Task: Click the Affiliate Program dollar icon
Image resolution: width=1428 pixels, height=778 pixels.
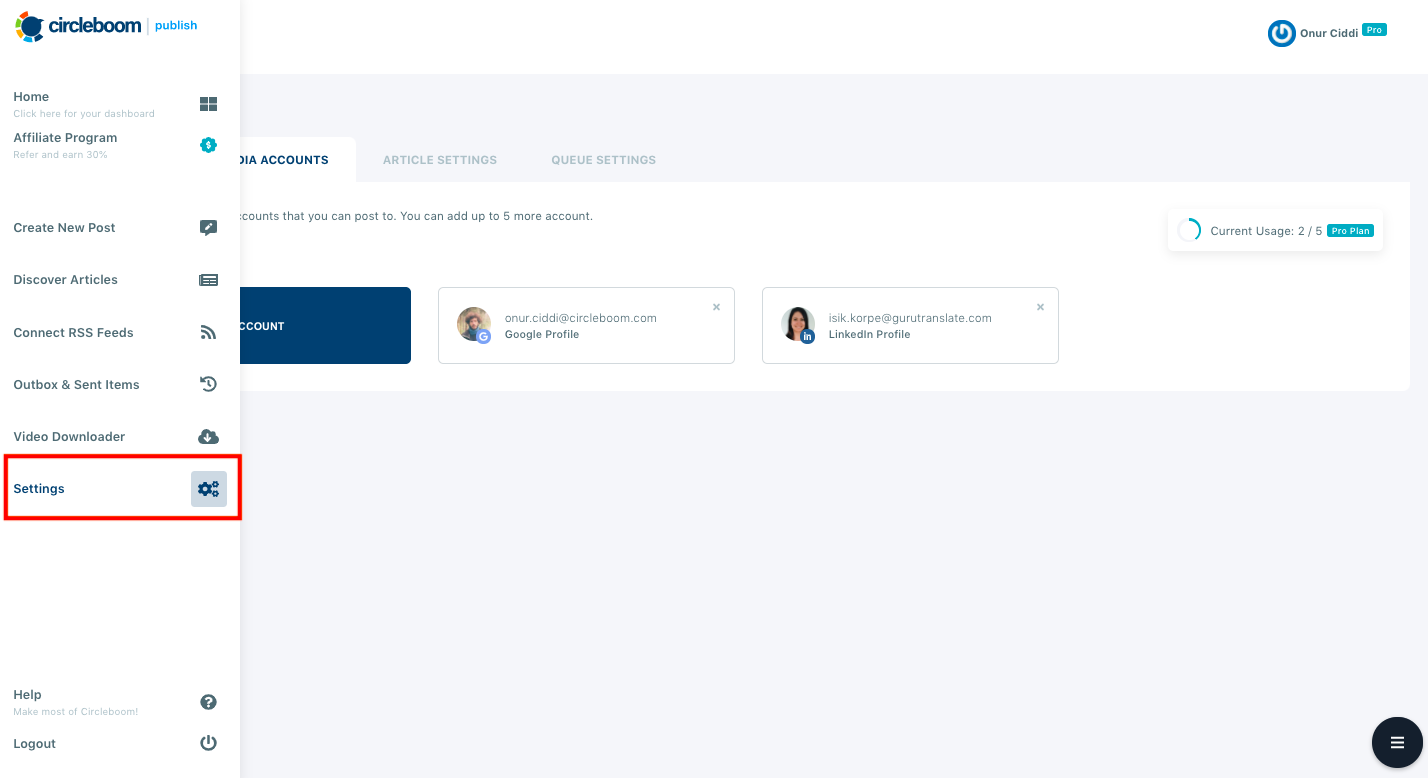Action: pyautogui.click(x=208, y=145)
